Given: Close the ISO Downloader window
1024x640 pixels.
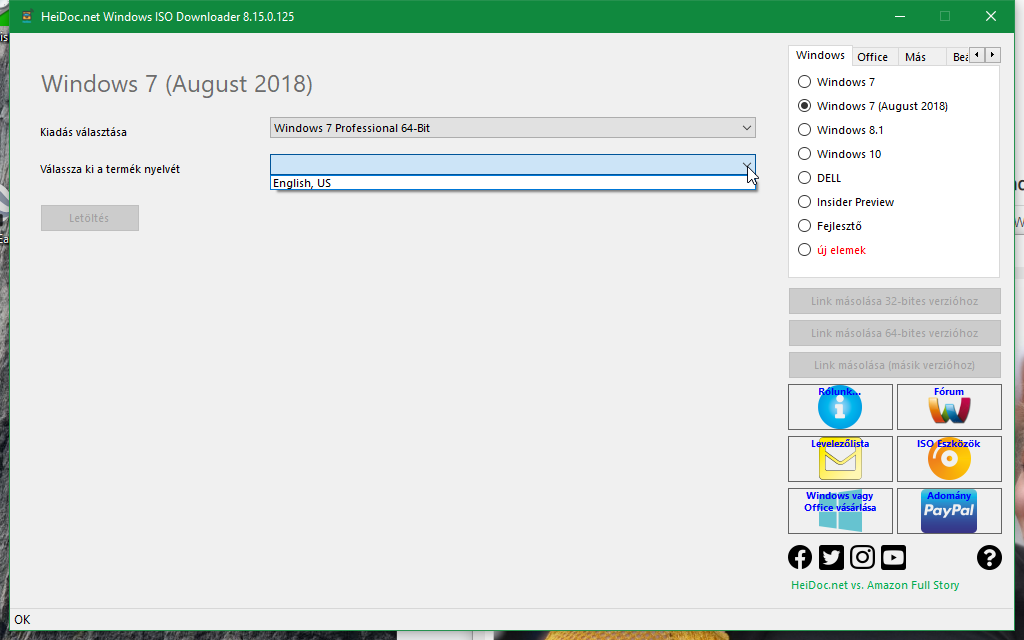Looking at the screenshot, I should click(991, 16).
